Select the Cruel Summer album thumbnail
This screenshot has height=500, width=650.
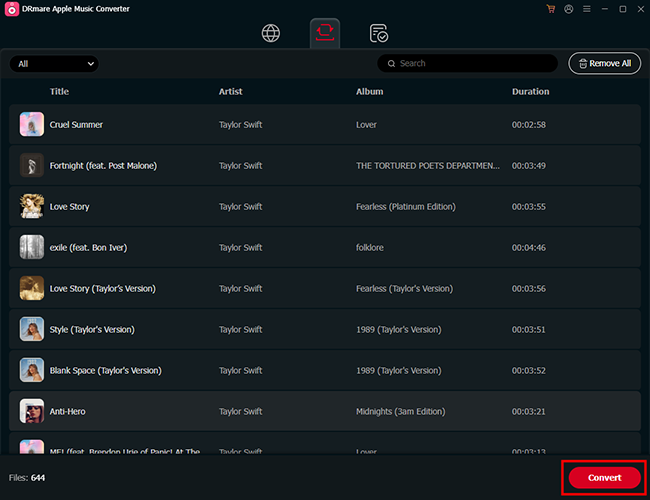(32, 125)
